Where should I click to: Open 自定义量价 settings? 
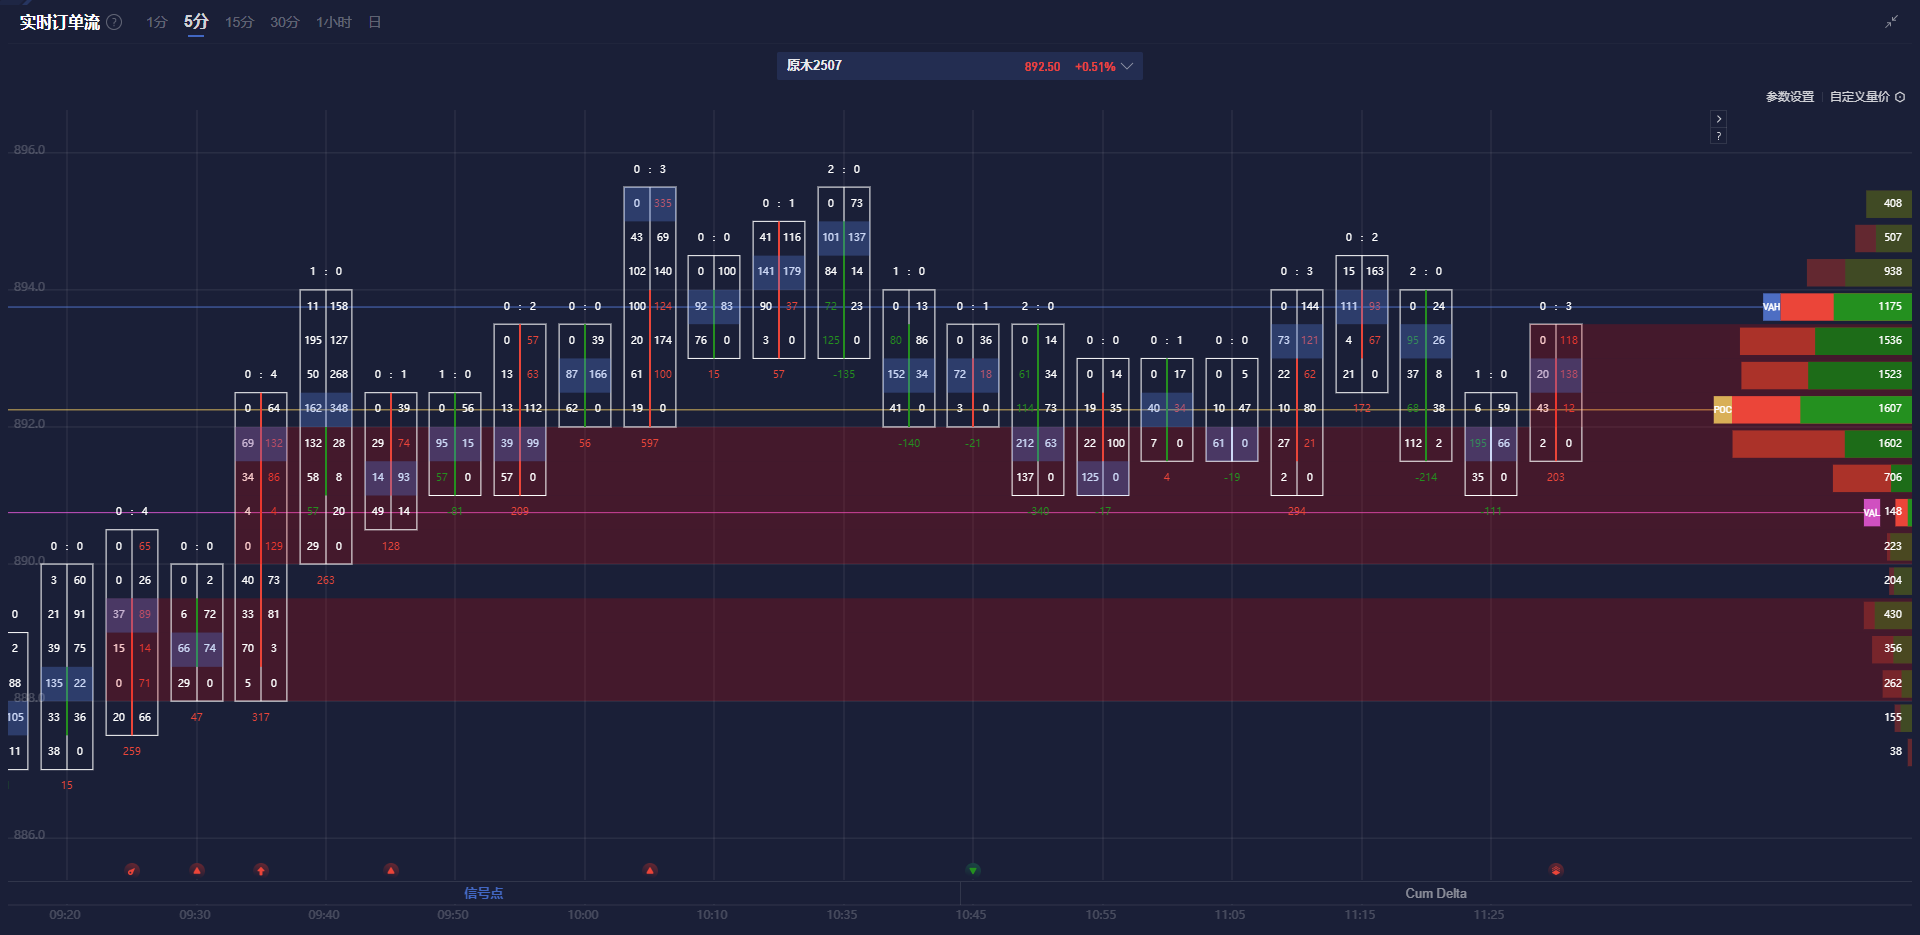point(1858,96)
